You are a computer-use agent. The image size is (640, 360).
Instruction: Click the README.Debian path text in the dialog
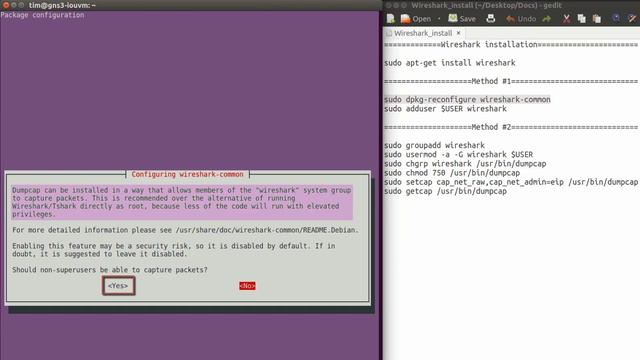coord(267,230)
